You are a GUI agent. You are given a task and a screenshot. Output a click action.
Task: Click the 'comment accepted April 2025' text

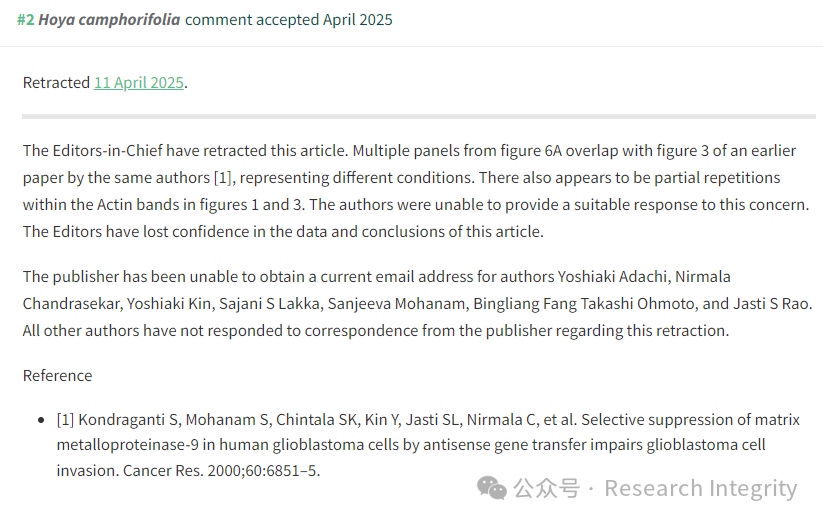289,20
